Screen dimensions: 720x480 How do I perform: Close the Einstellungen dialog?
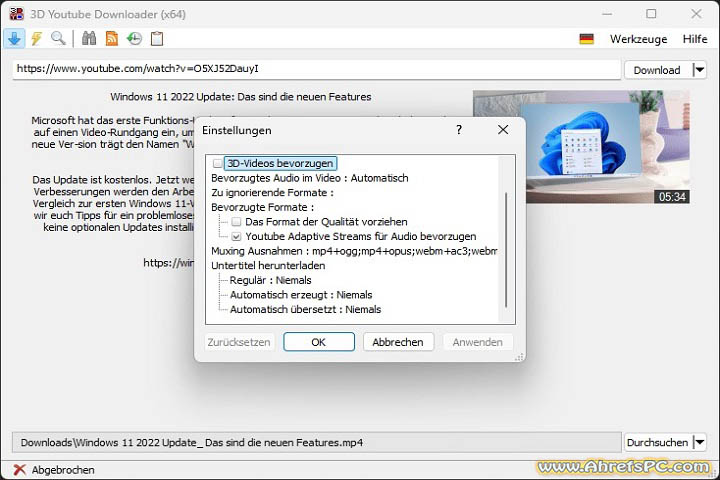pos(503,130)
